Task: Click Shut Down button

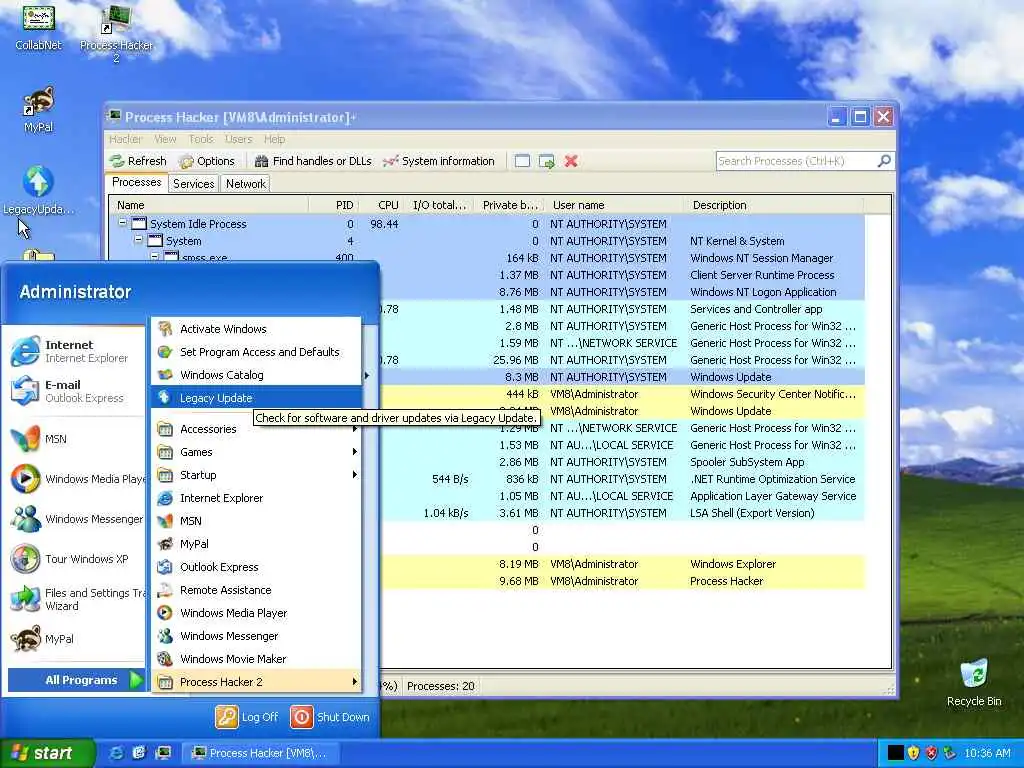Action: click(330, 717)
